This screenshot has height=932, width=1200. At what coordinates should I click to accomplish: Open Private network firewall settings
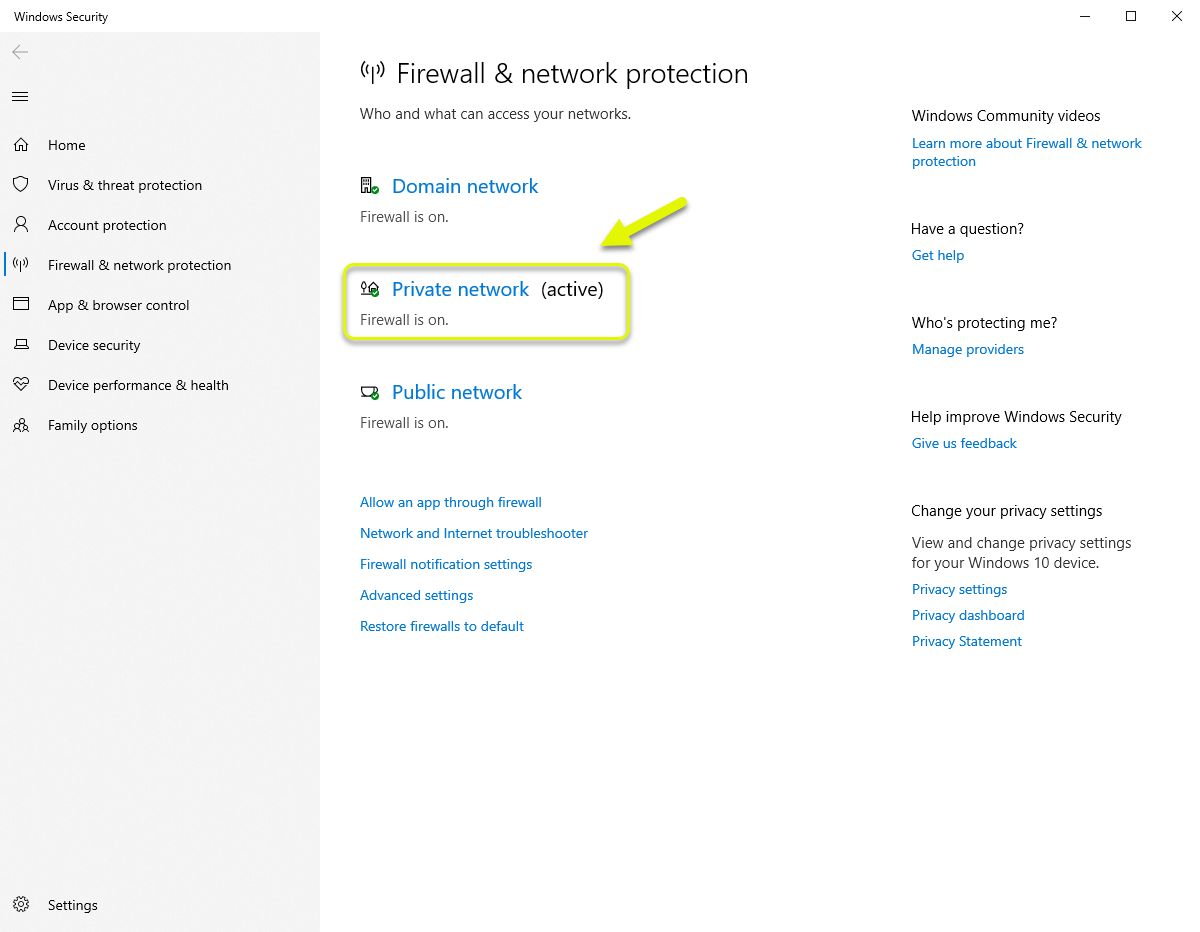[x=460, y=289]
